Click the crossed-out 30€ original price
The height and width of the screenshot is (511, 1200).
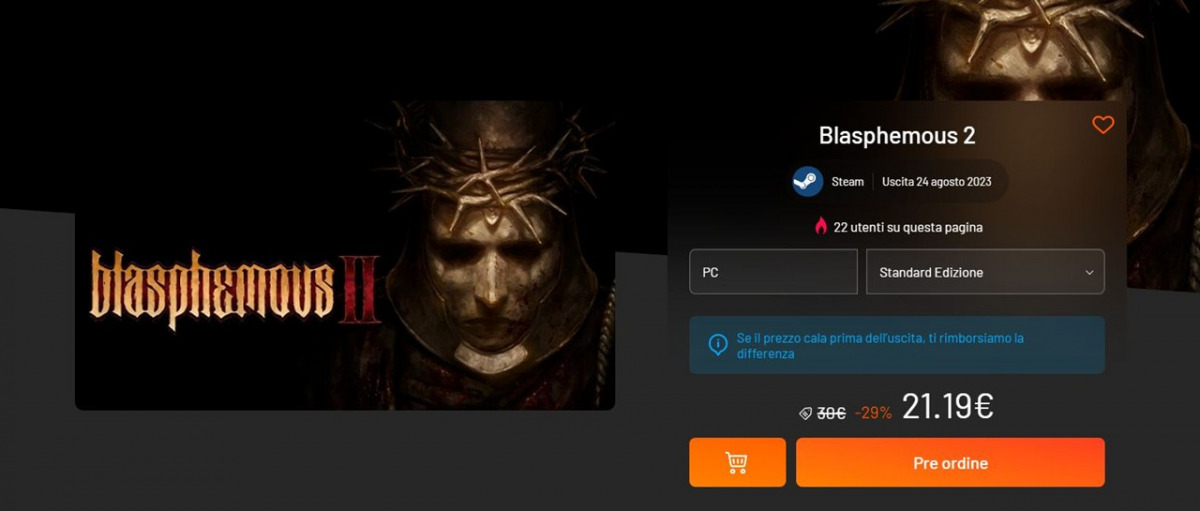coord(831,413)
